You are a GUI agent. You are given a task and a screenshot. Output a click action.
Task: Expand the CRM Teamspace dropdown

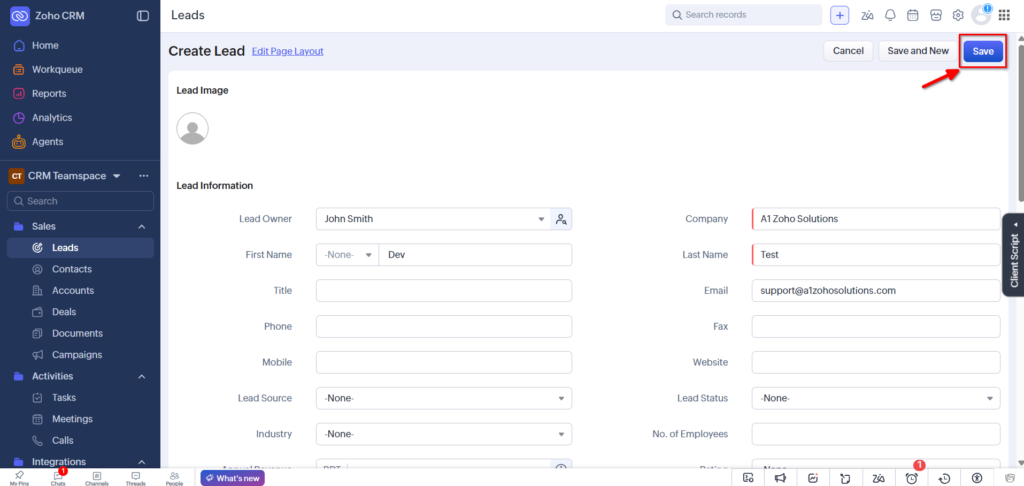coord(117,176)
